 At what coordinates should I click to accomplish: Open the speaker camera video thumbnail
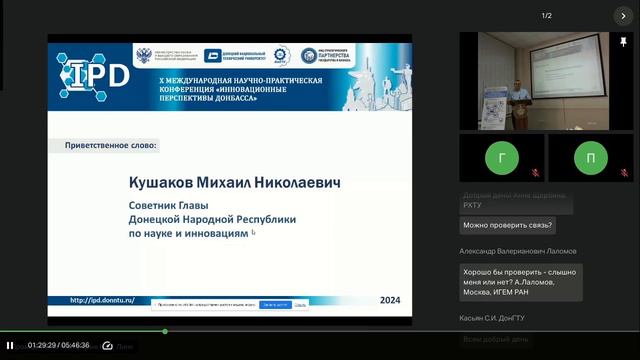click(543, 81)
